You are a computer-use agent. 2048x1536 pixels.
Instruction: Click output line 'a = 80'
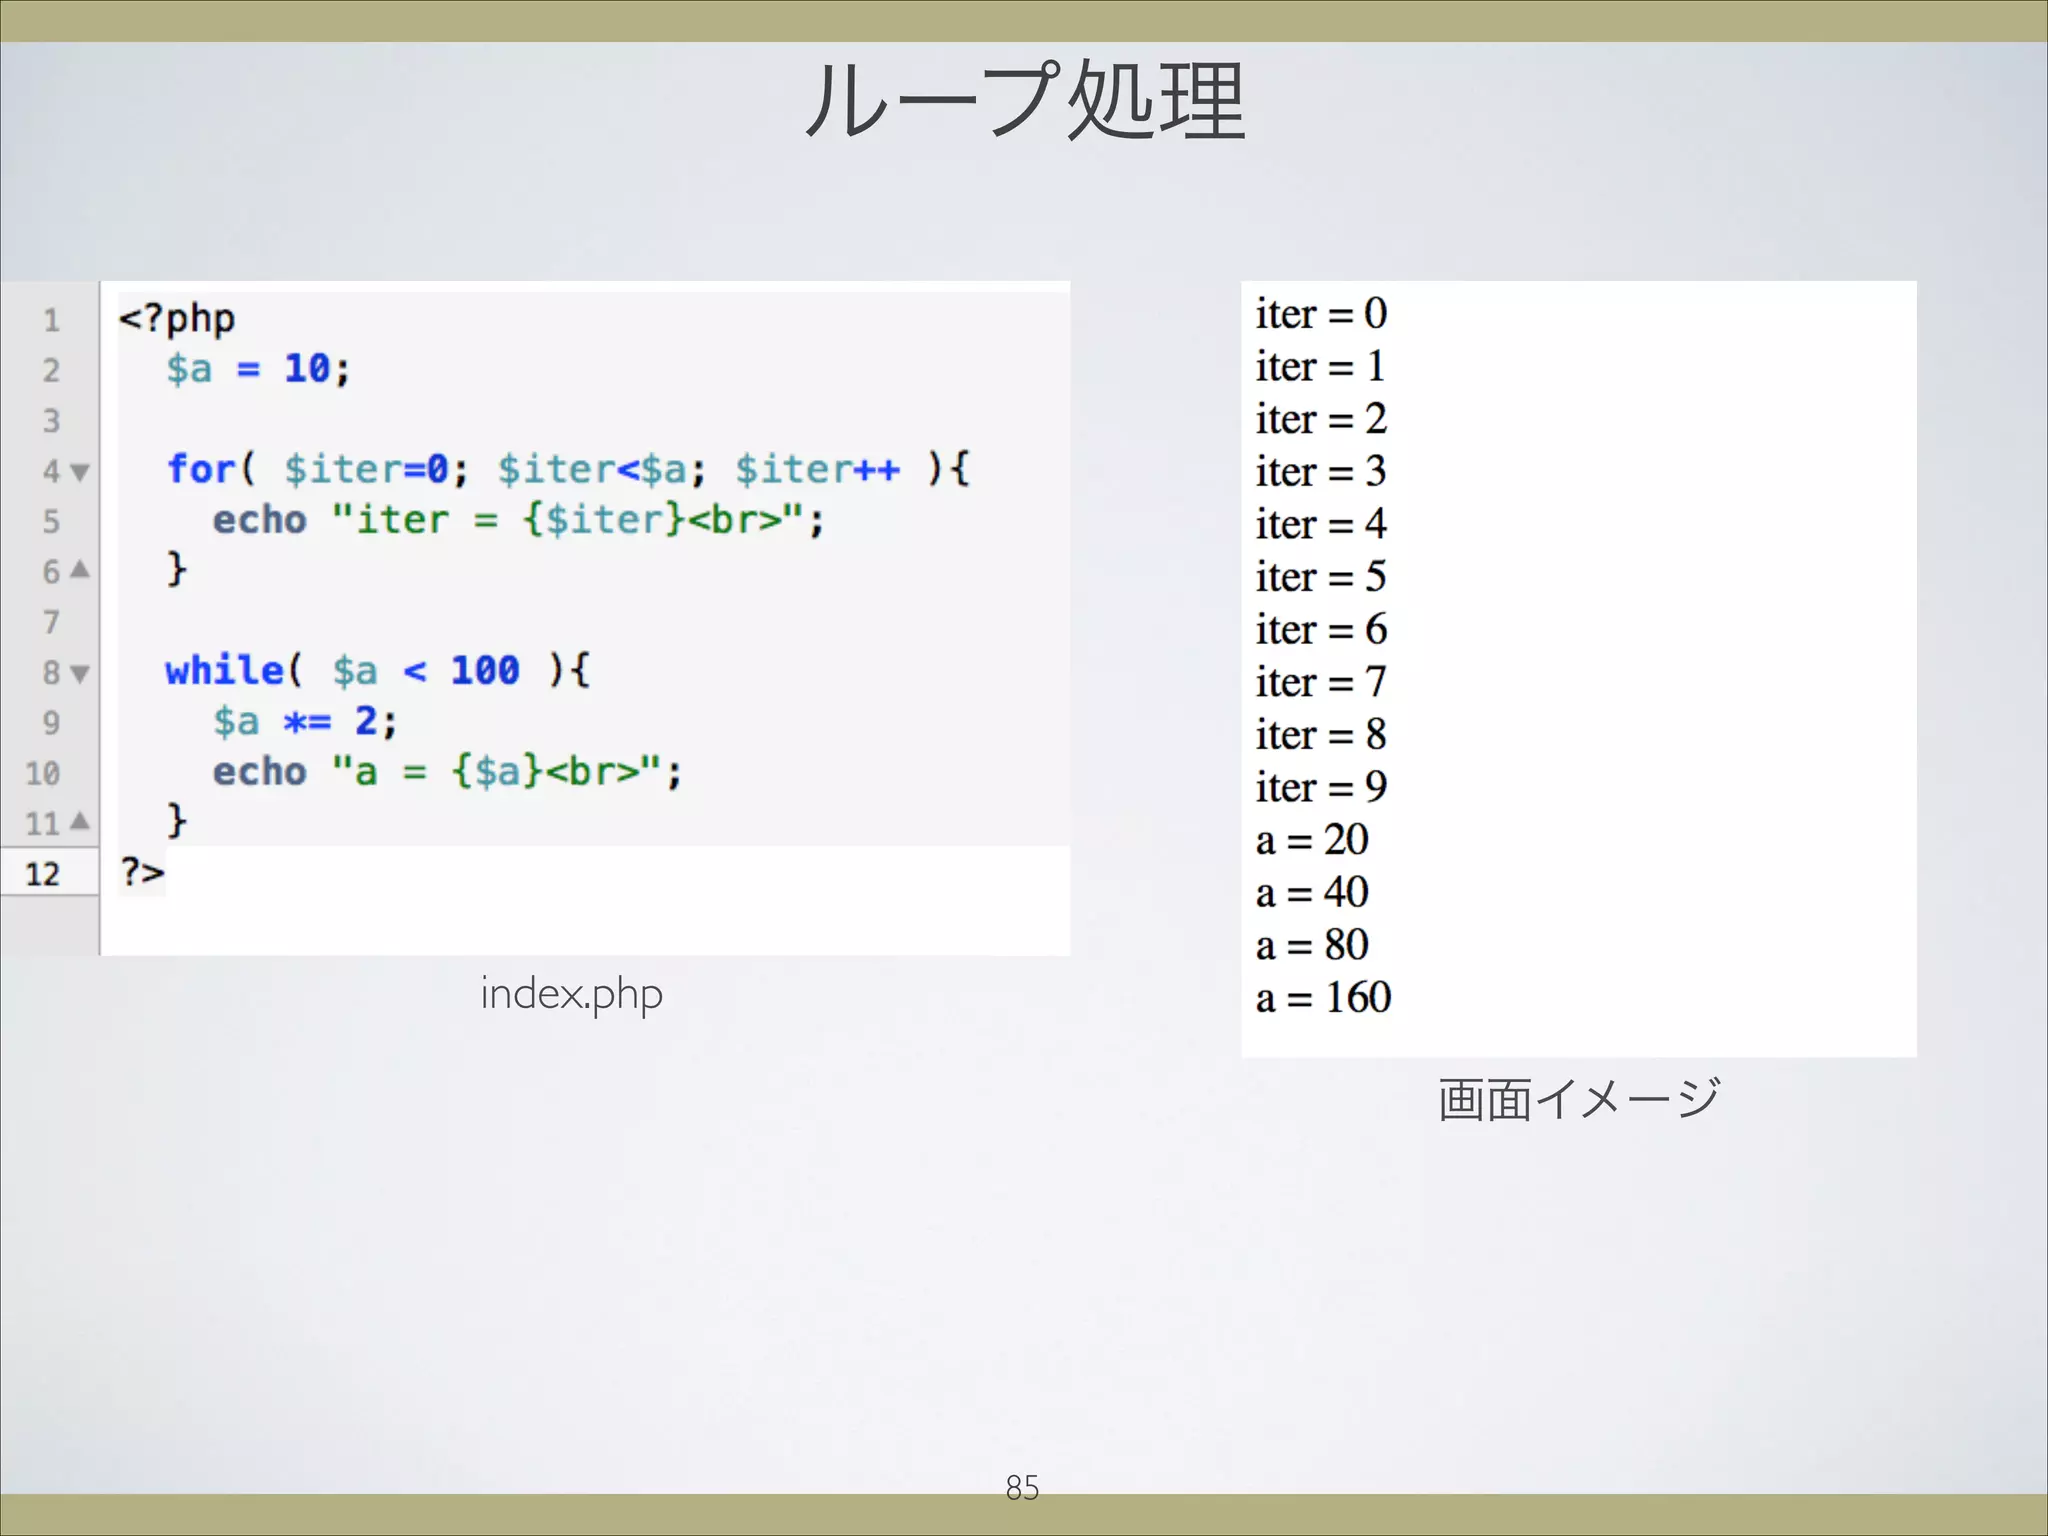click(x=1312, y=945)
